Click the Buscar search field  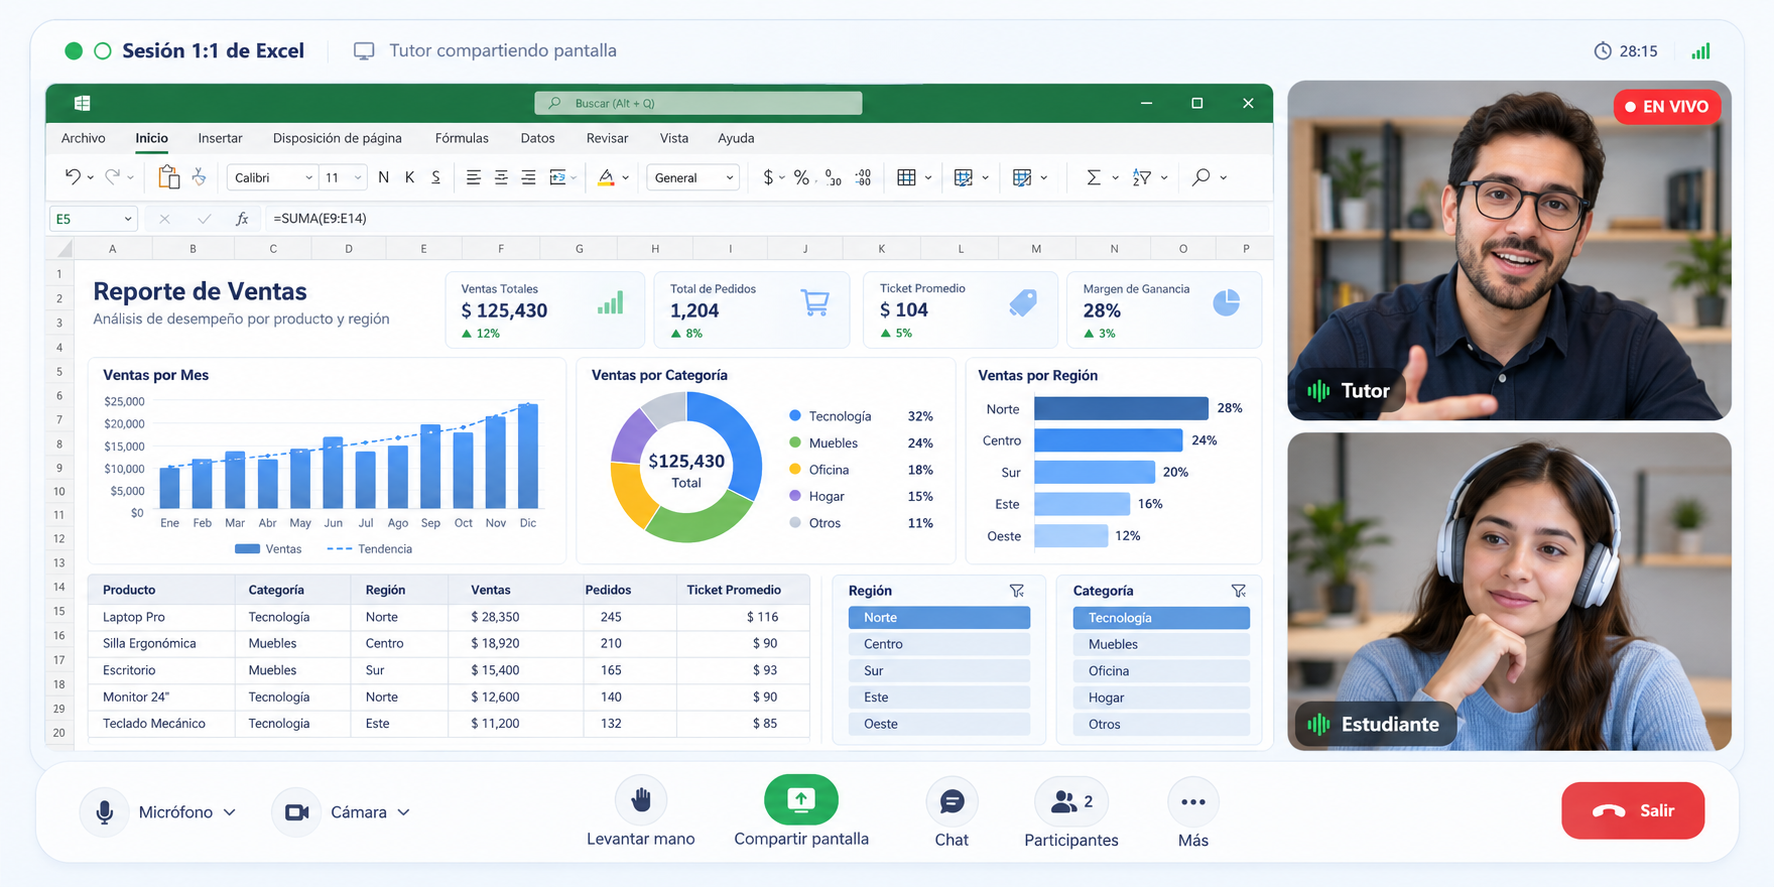pos(698,103)
